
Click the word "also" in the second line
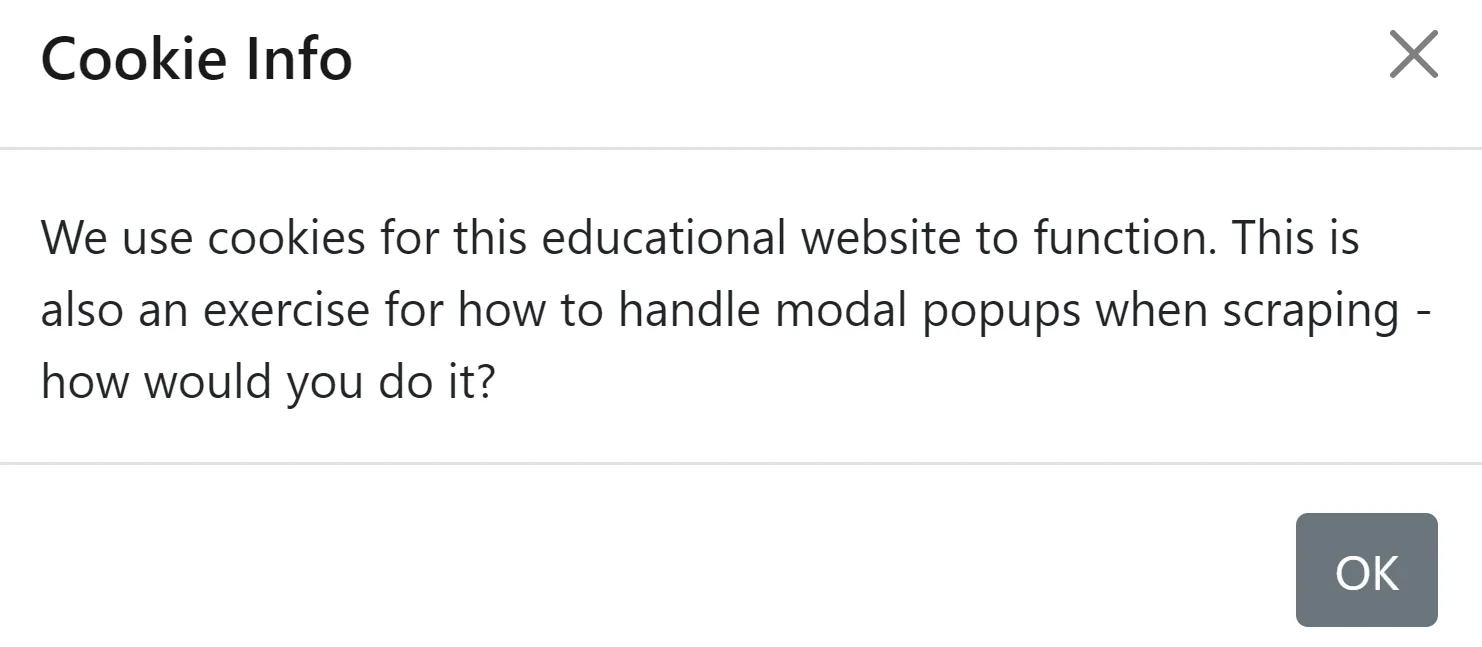(x=82, y=311)
